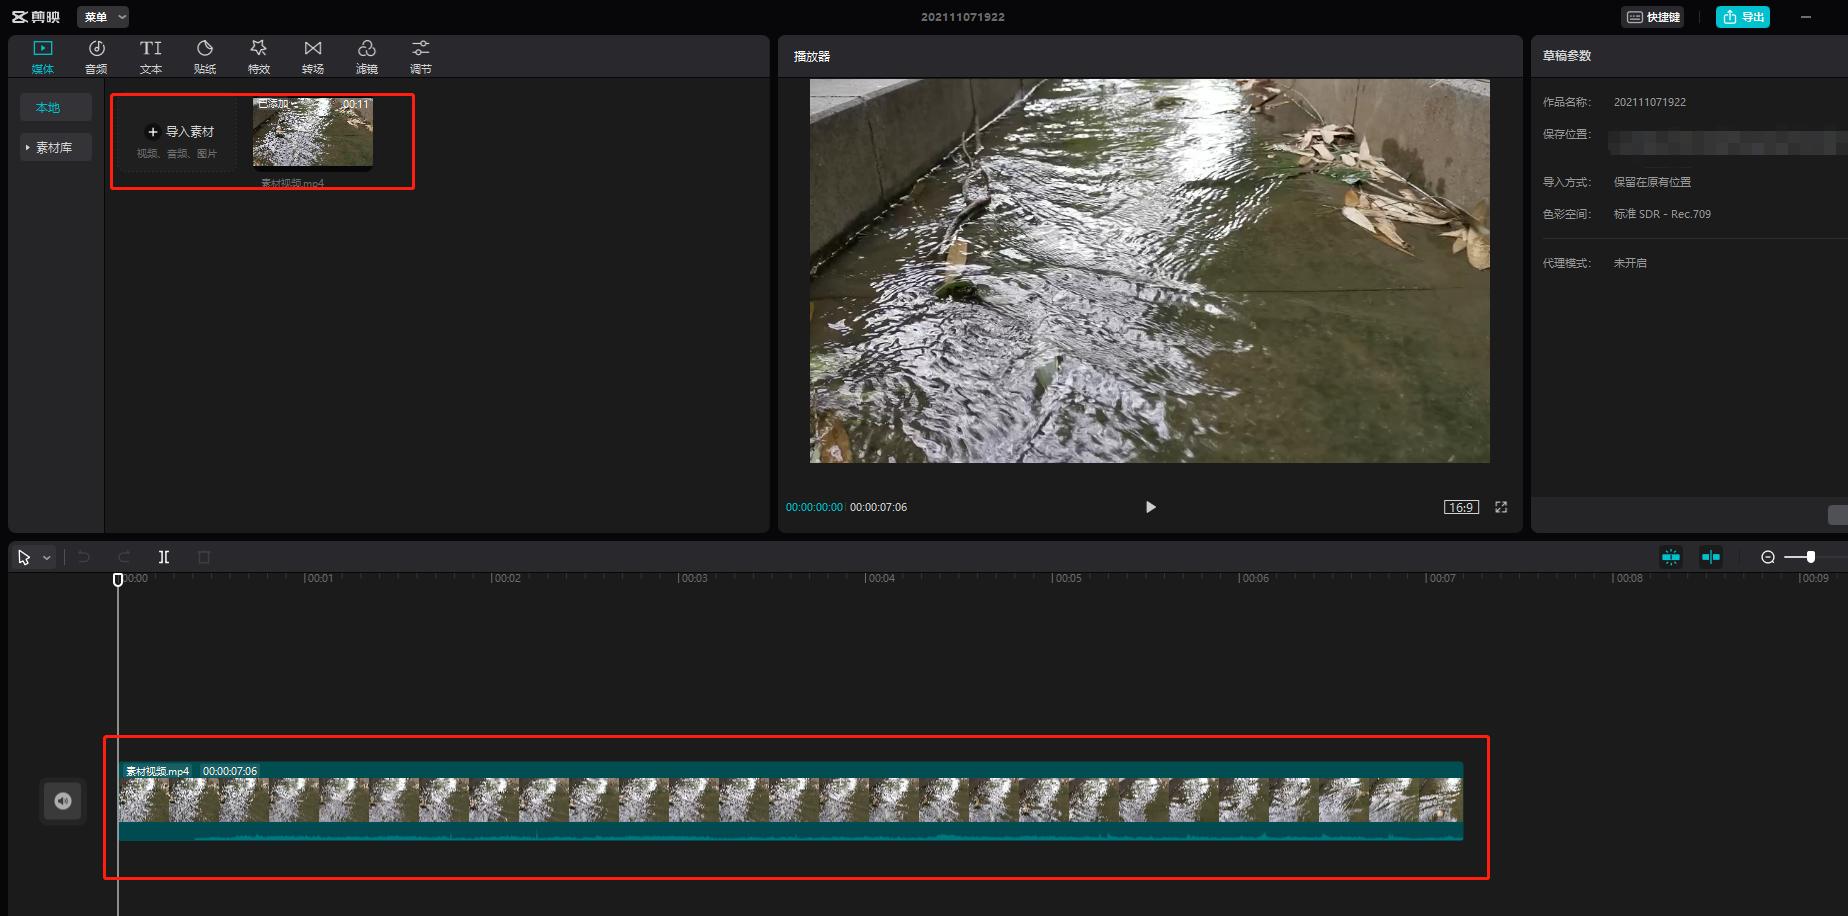Open the 转场 (Transitions) panel

313,56
